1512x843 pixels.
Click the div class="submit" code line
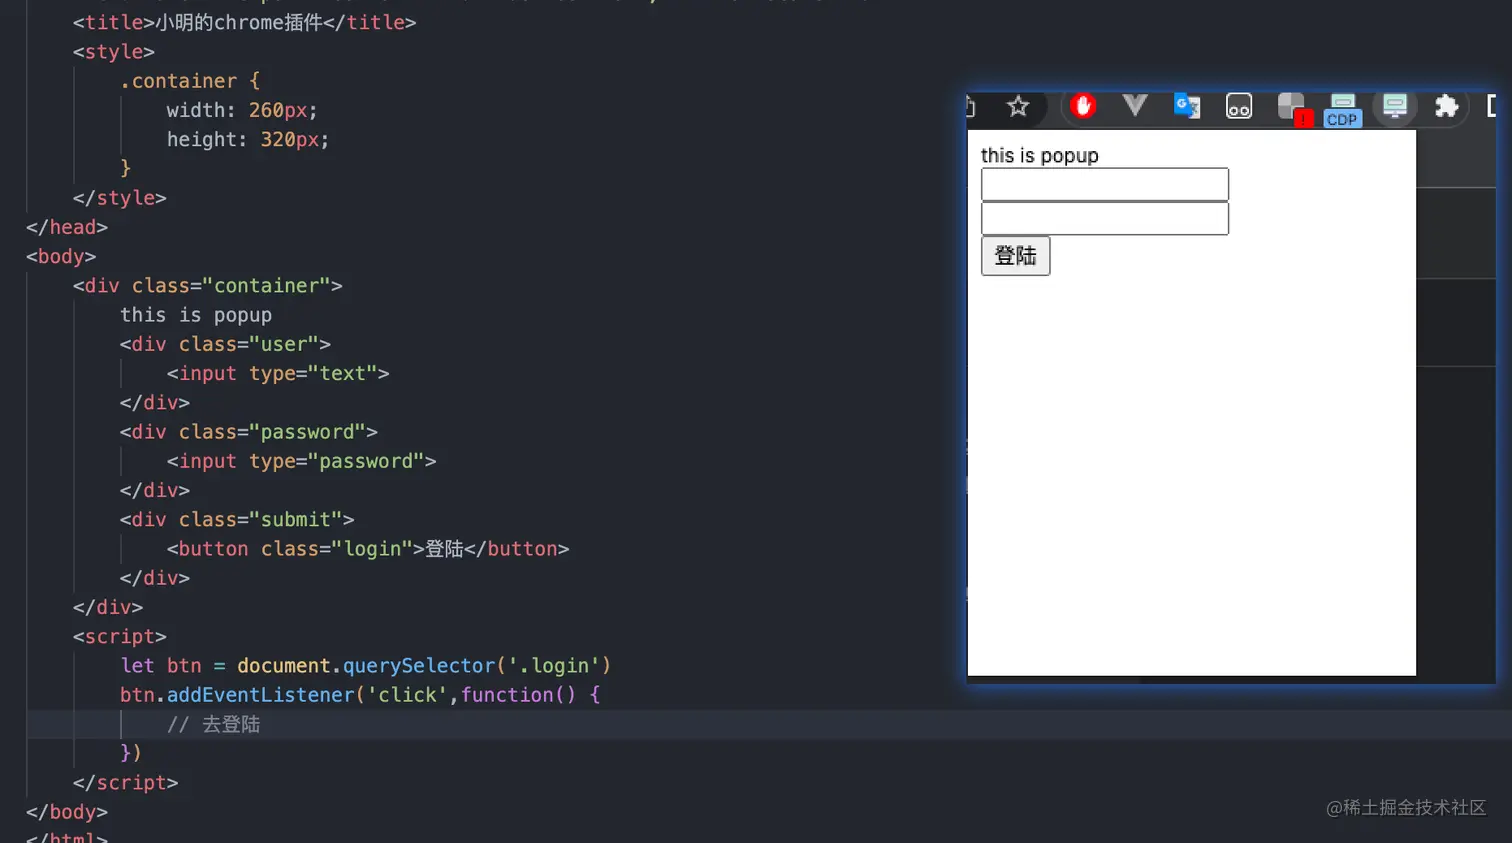(x=237, y=520)
